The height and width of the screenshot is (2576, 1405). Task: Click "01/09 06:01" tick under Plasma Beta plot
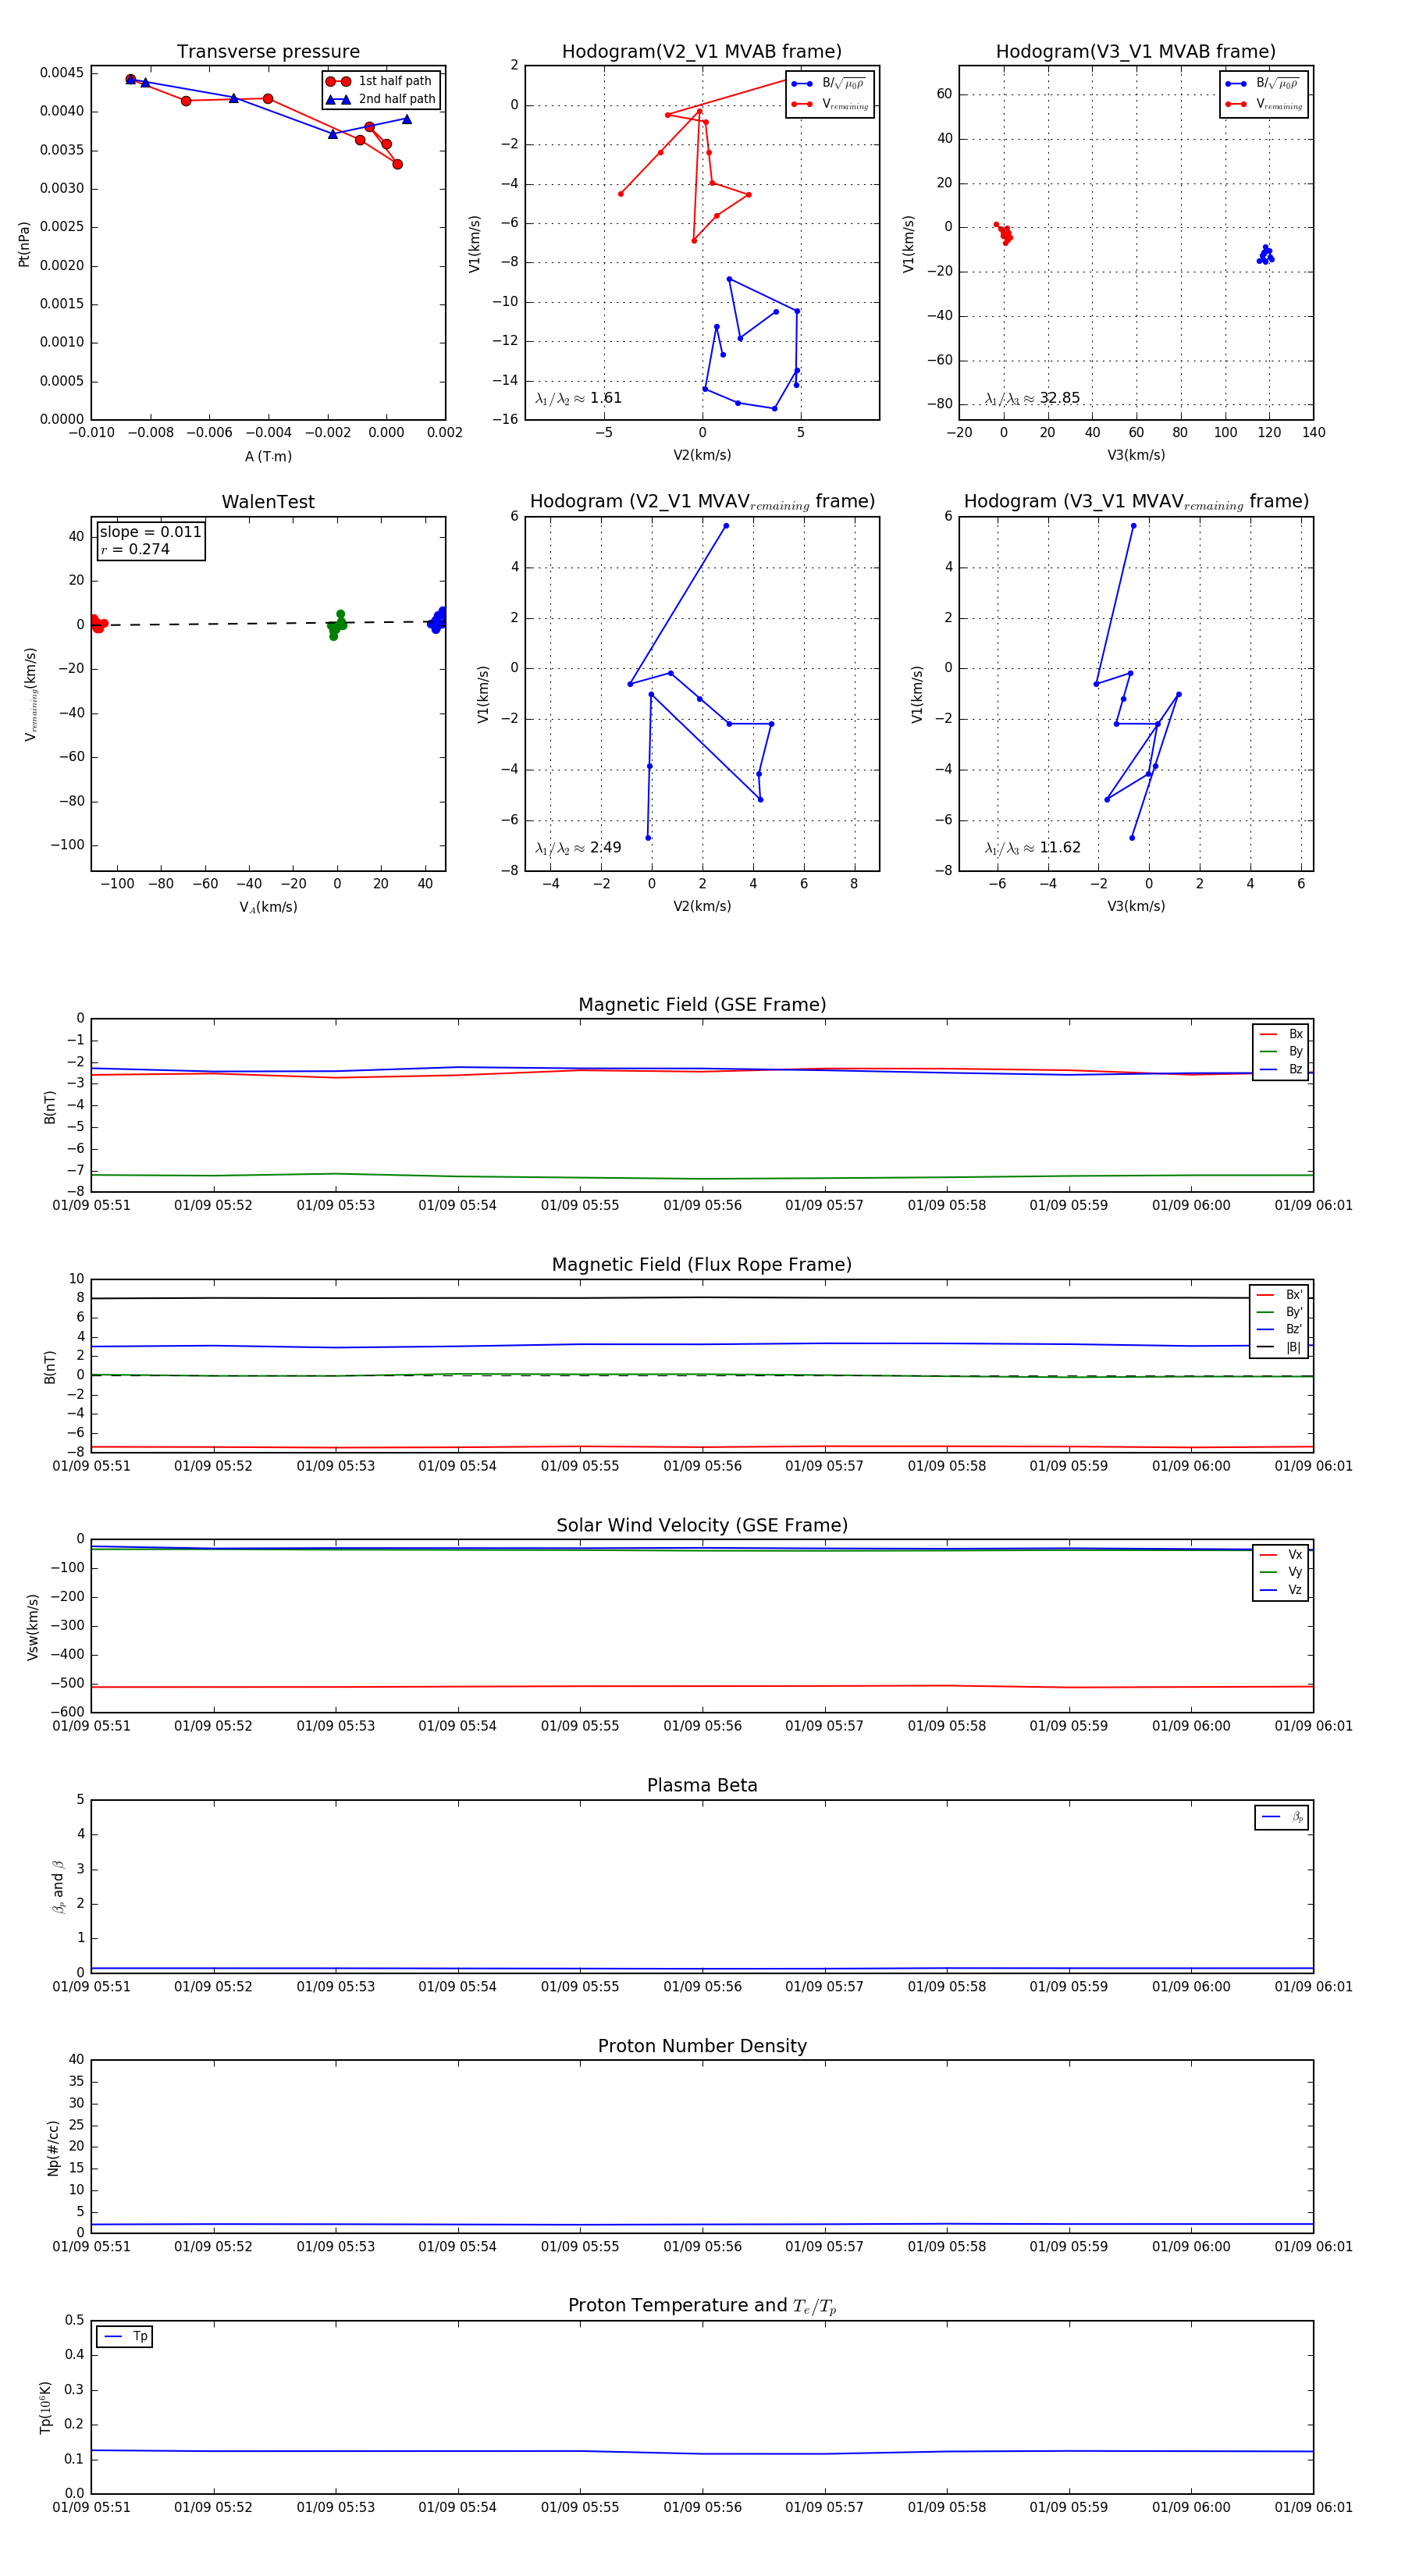pos(1313,1986)
